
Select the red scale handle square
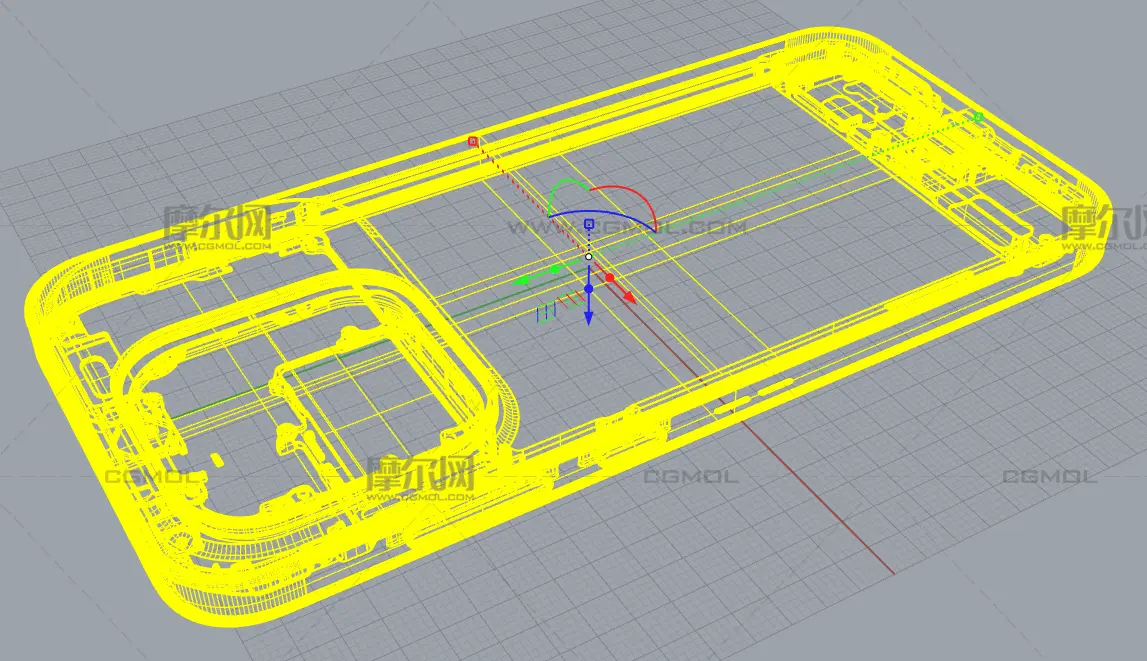473,142
